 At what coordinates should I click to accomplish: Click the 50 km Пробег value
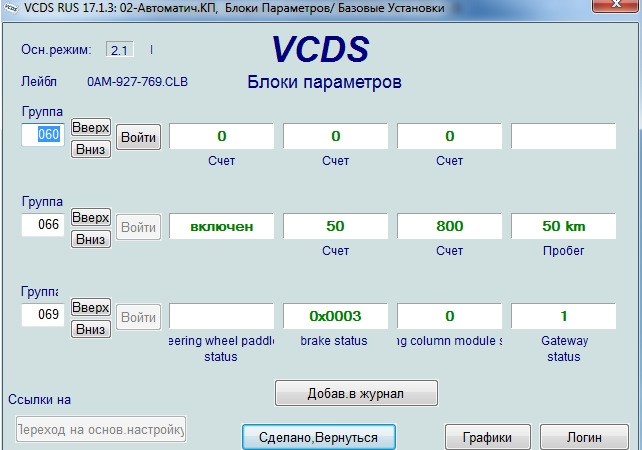tap(563, 226)
